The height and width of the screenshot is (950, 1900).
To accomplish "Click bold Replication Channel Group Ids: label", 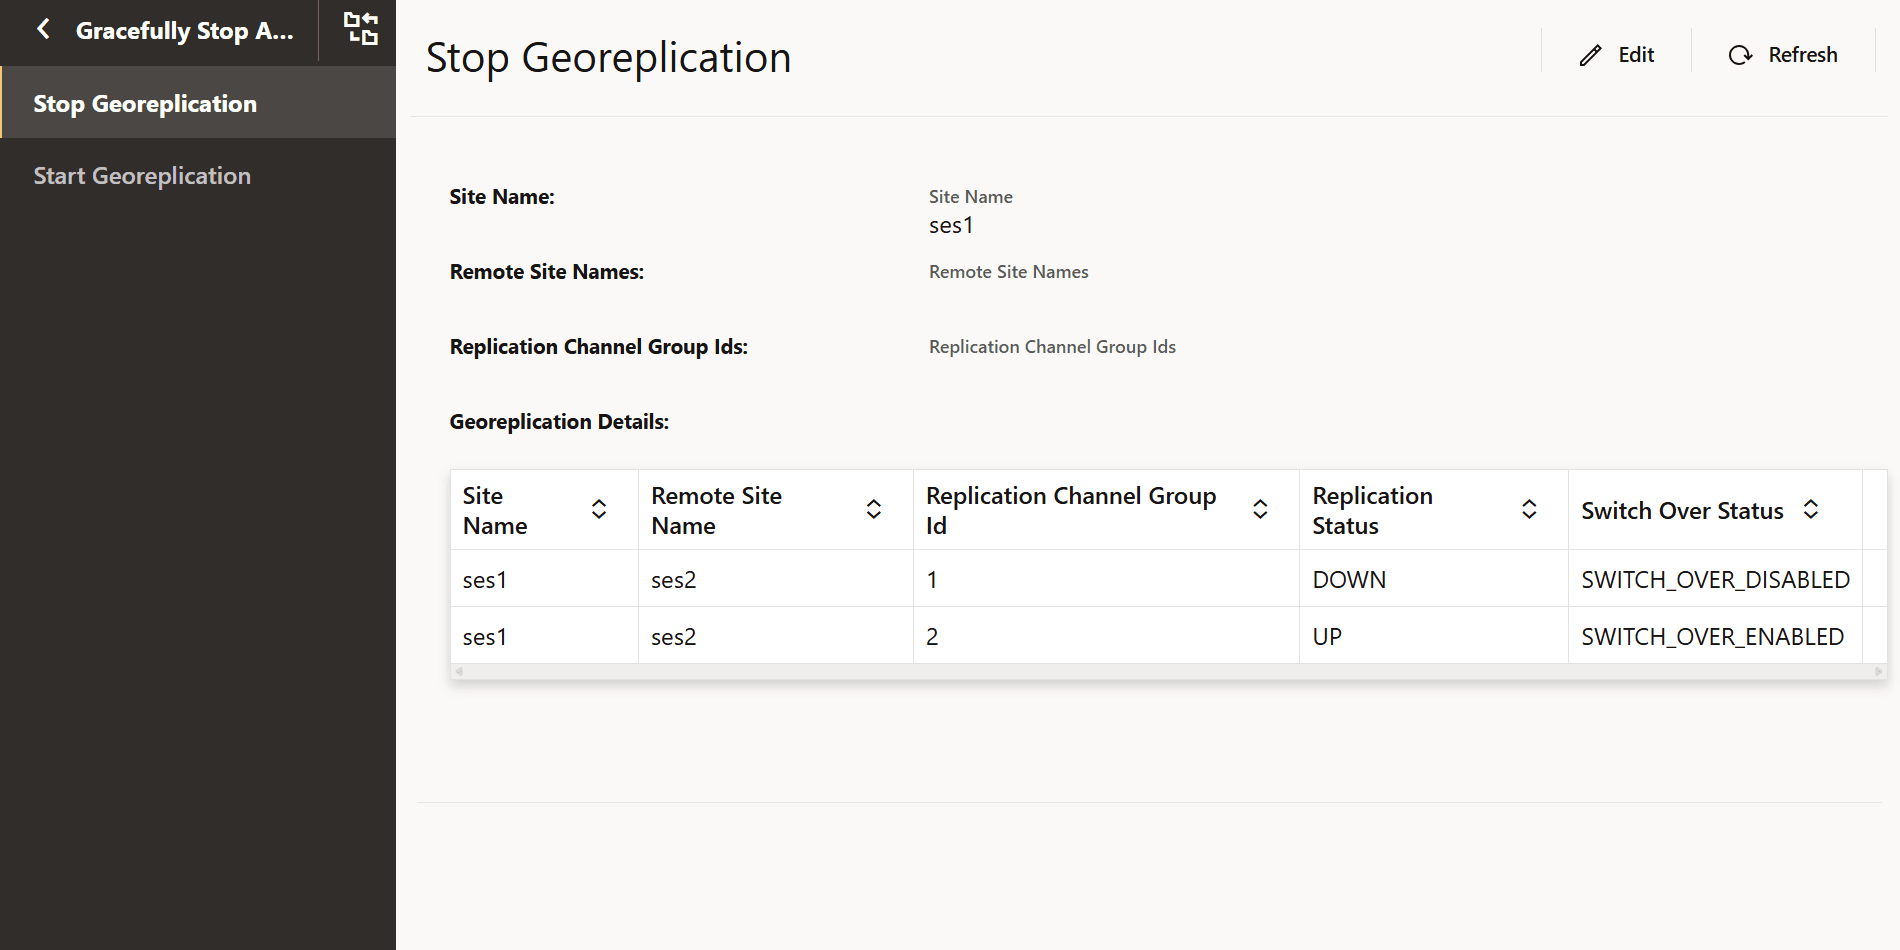I will [x=599, y=347].
